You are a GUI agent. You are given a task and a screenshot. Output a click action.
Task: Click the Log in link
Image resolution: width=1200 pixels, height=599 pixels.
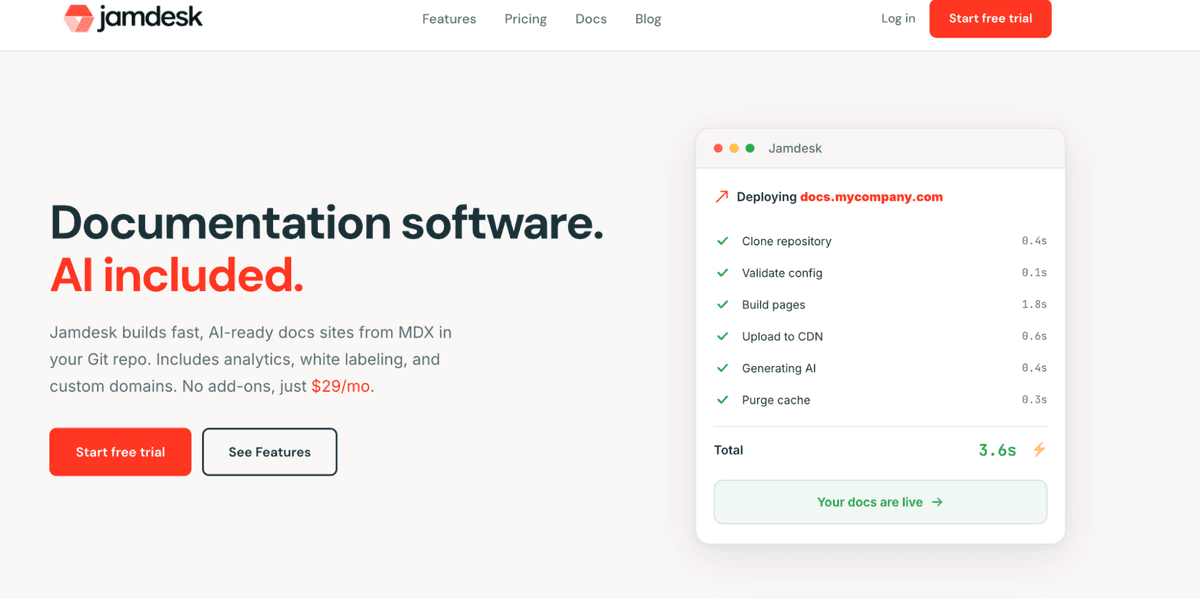coord(898,18)
